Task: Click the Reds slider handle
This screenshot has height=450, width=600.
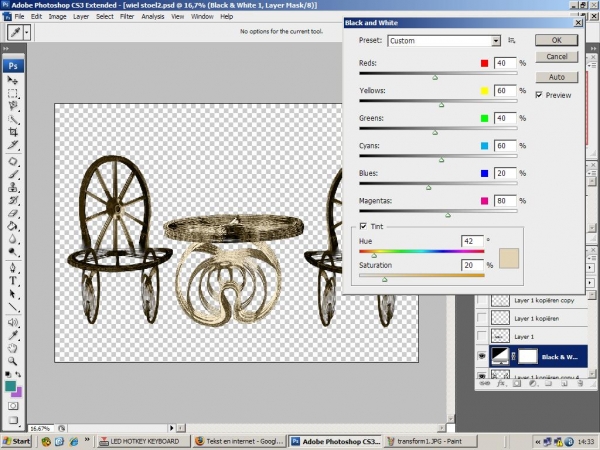Action: [435, 78]
